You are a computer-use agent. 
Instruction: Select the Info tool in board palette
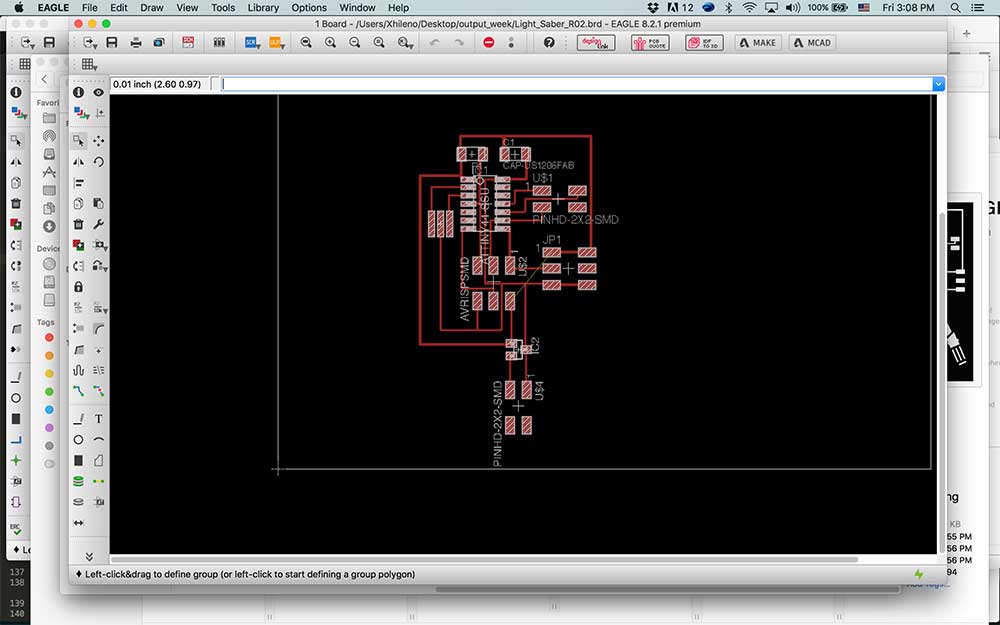pos(78,92)
